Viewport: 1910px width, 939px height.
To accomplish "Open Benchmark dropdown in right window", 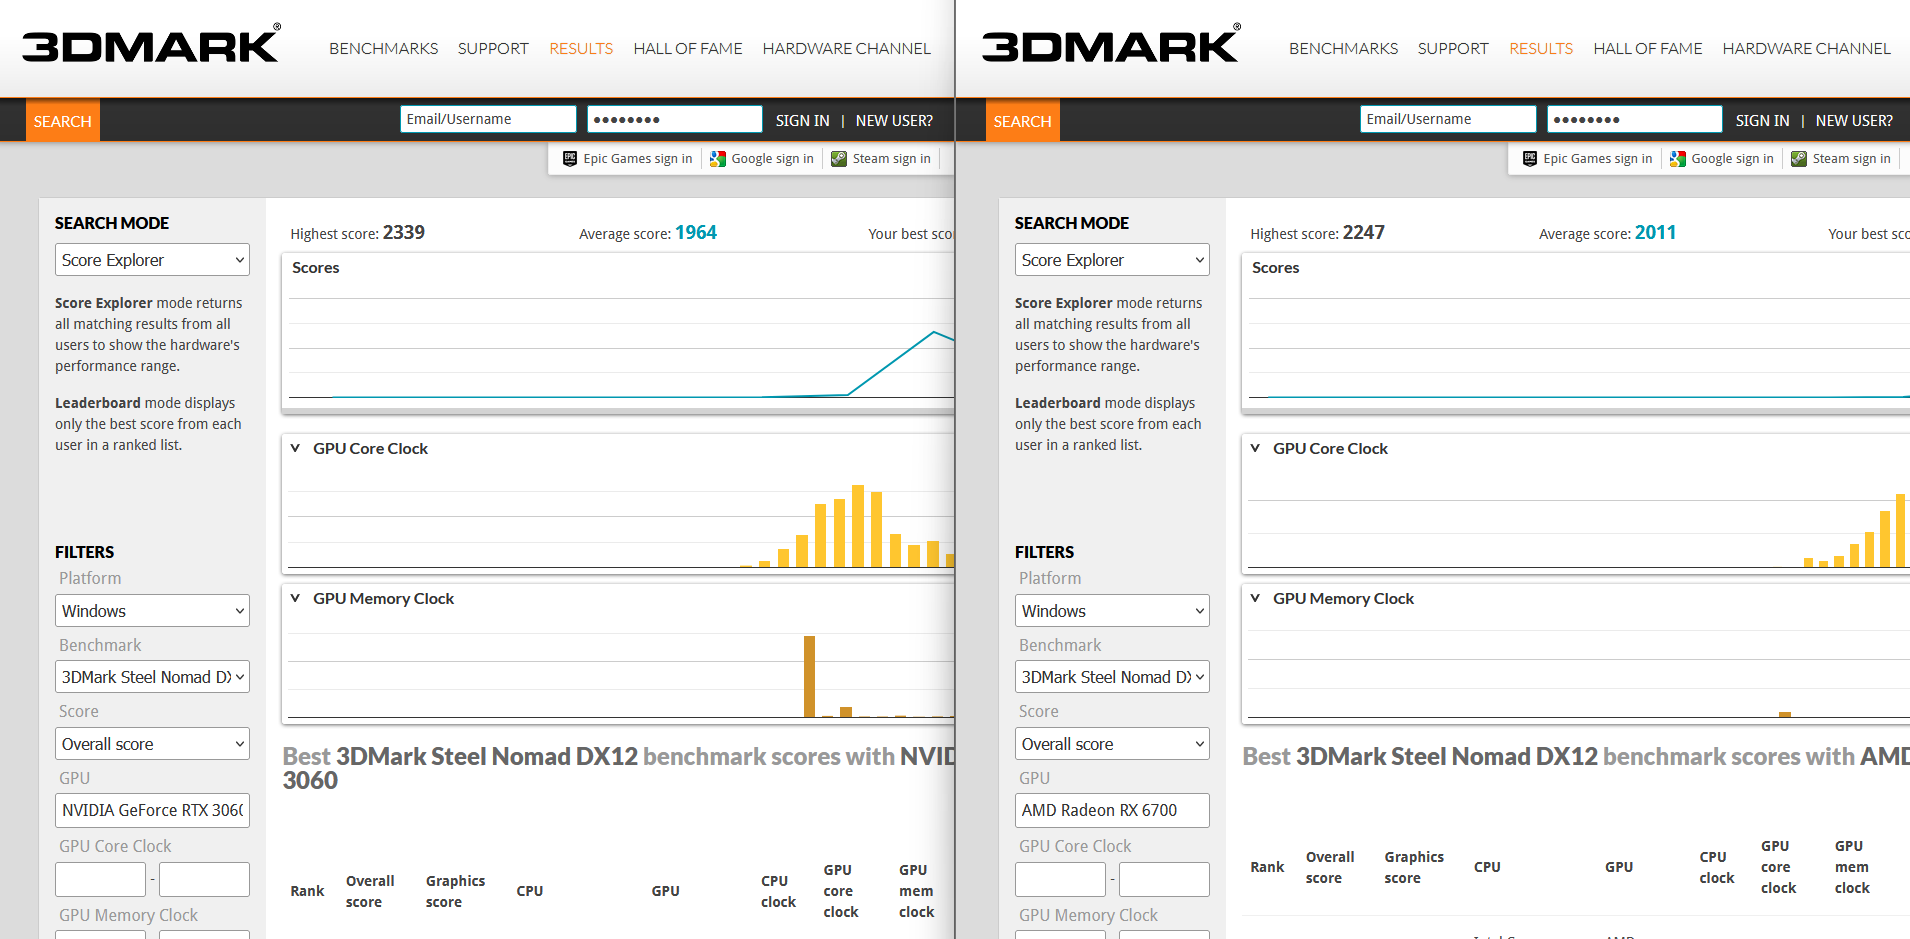I will pyautogui.click(x=1112, y=677).
